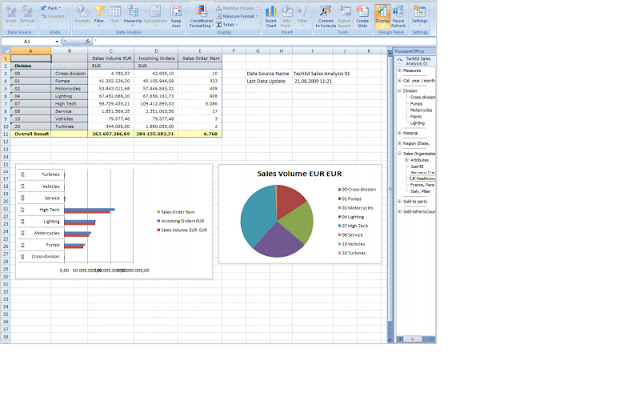Select the Italy, Milan tree item
Image resolution: width=640 pixels, height=413 pixels.
point(420,191)
